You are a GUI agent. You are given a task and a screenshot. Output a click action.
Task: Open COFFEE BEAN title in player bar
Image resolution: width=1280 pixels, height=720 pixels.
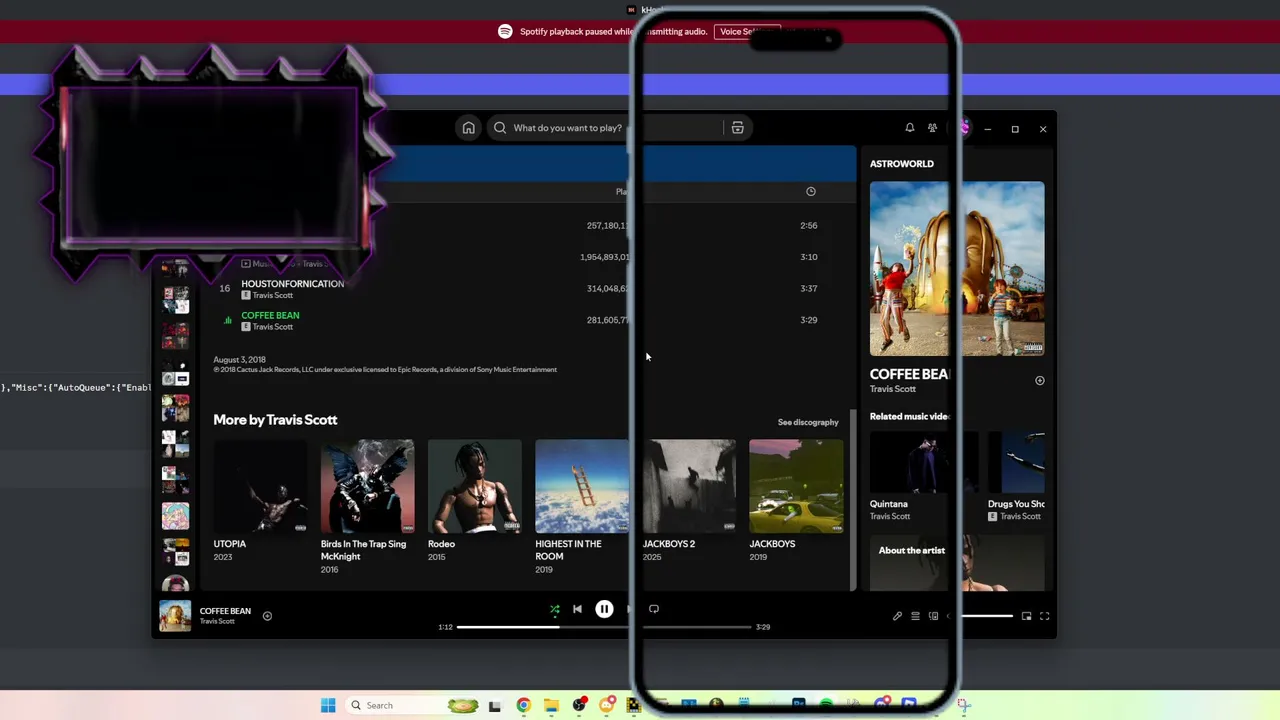(x=225, y=611)
